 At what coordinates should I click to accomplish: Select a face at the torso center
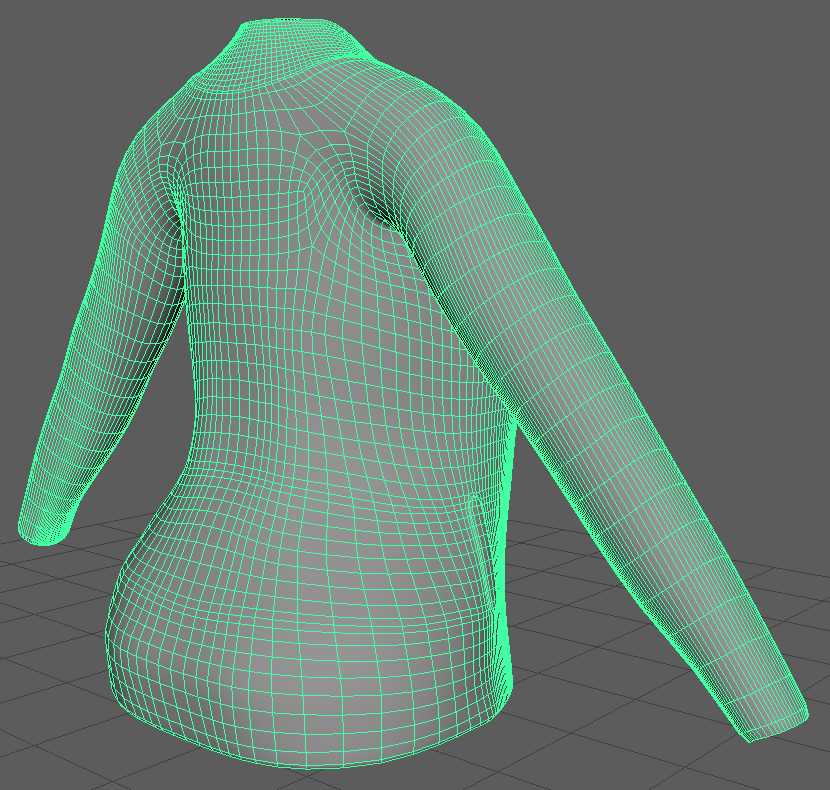[x=330, y=400]
